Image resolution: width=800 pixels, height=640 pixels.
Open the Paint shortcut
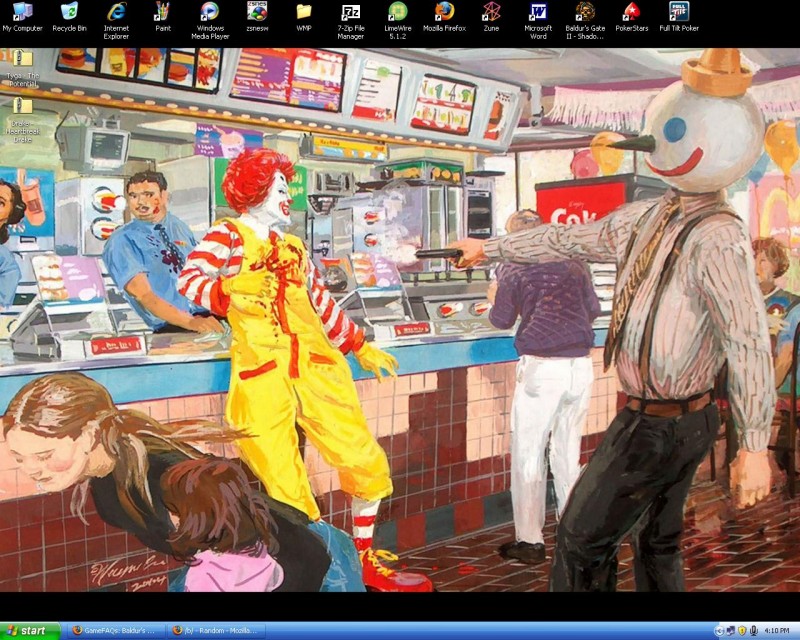tap(163, 17)
